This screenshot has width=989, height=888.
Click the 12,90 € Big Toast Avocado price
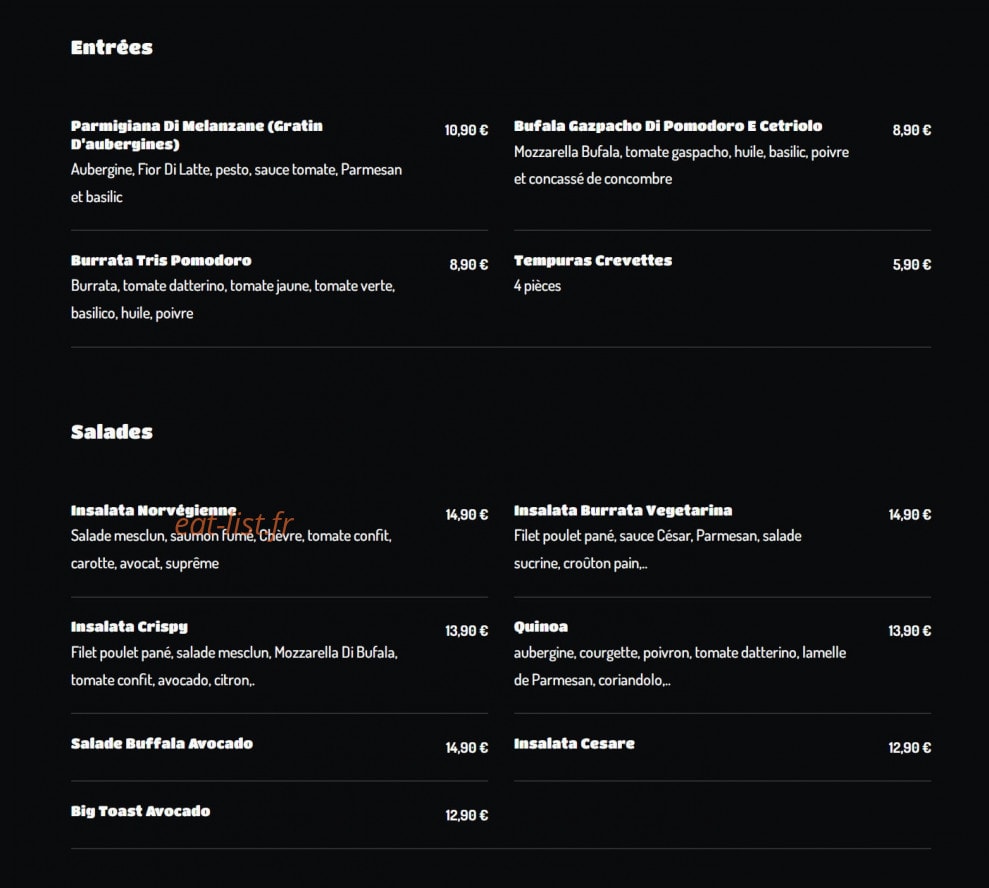[467, 815]
